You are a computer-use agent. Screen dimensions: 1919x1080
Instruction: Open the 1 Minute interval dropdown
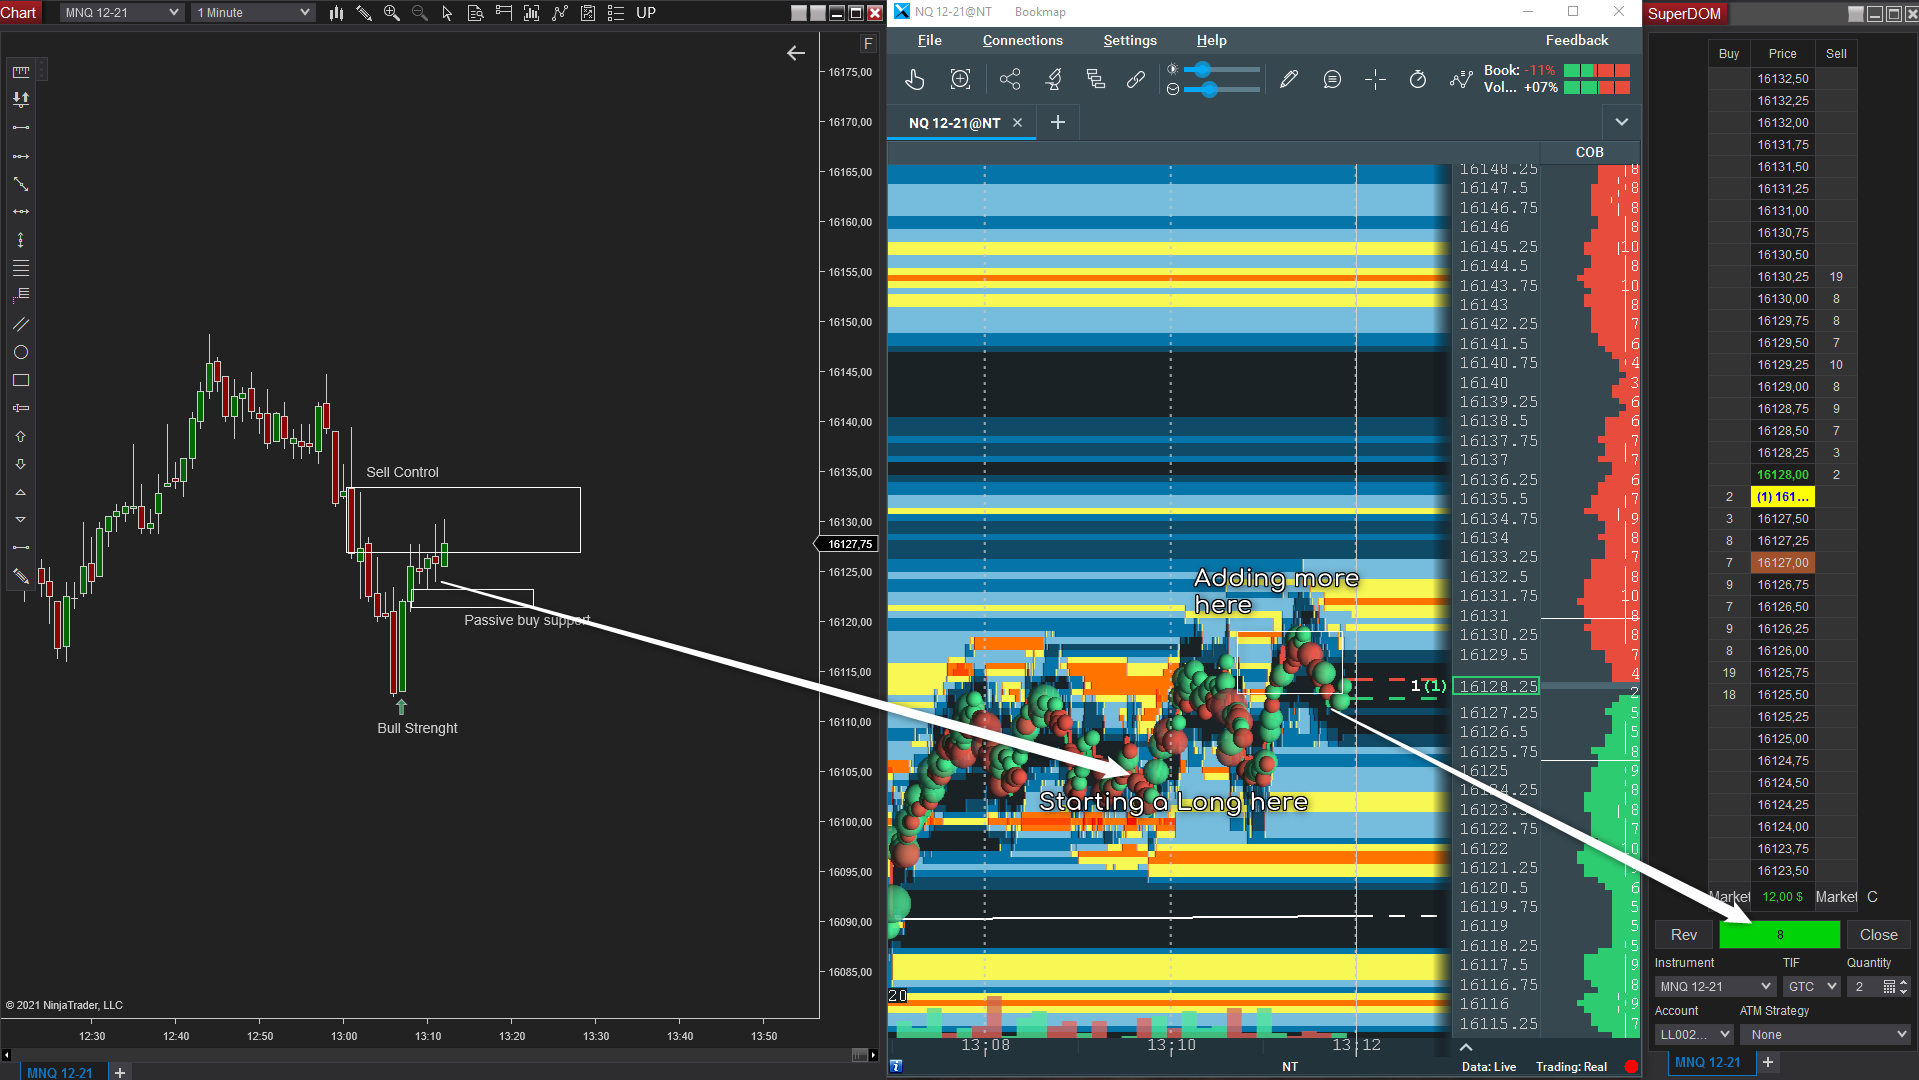(x=253, y=13)
